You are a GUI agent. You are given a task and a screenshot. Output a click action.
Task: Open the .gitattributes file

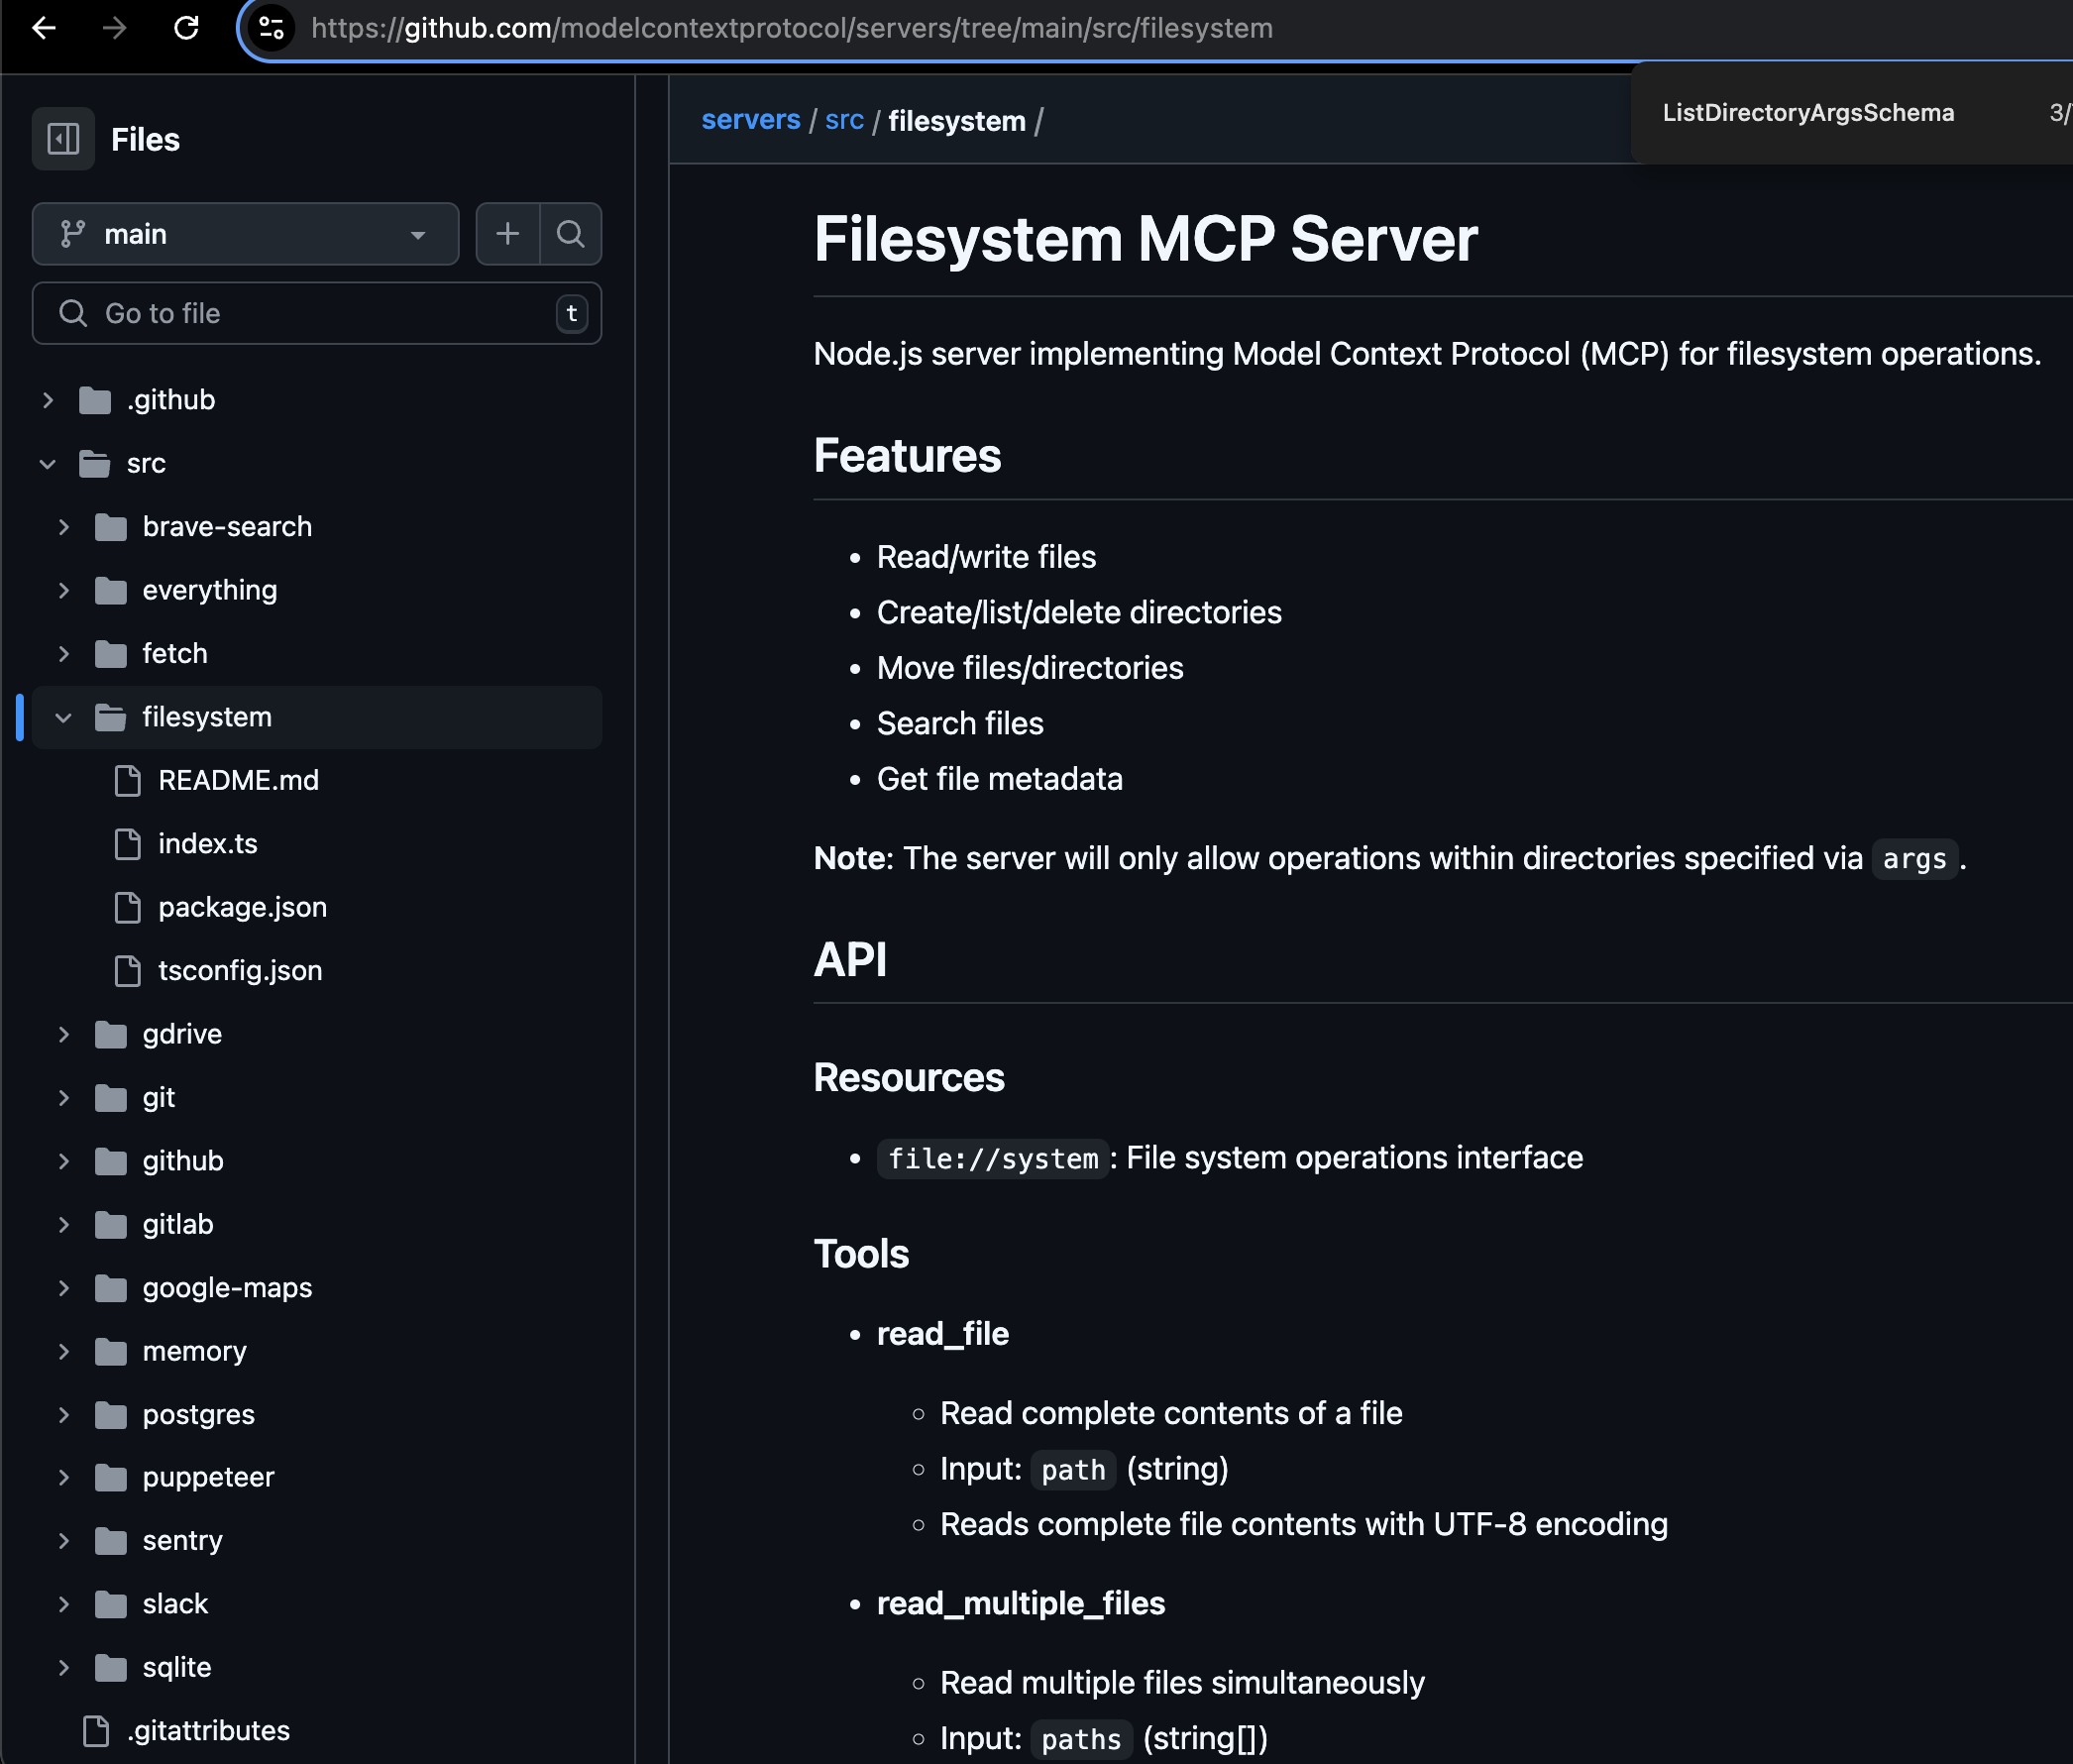click(208, 1730)
